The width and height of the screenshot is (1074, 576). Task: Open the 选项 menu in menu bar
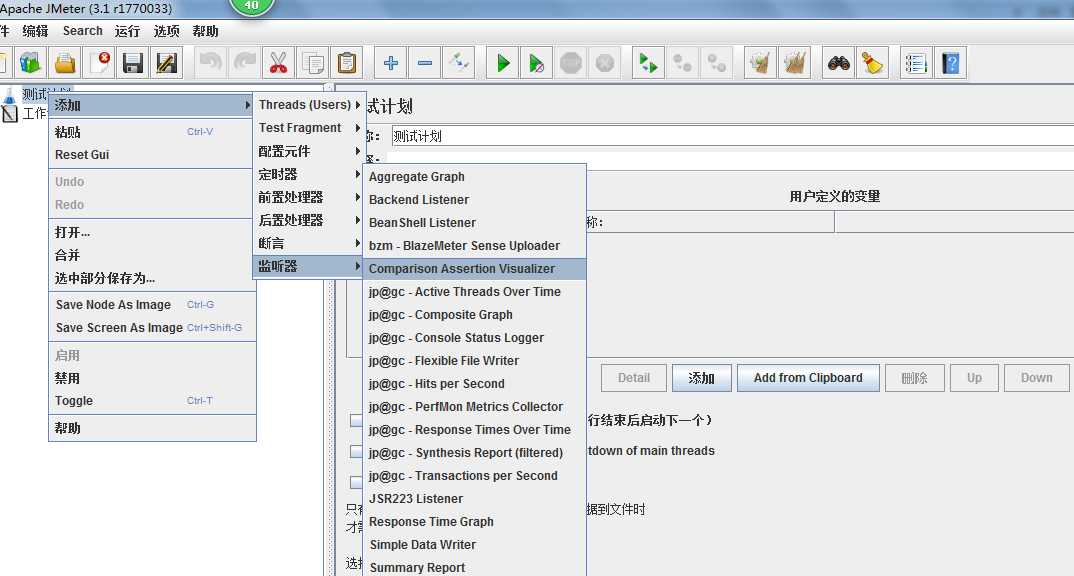click(166, 31)
